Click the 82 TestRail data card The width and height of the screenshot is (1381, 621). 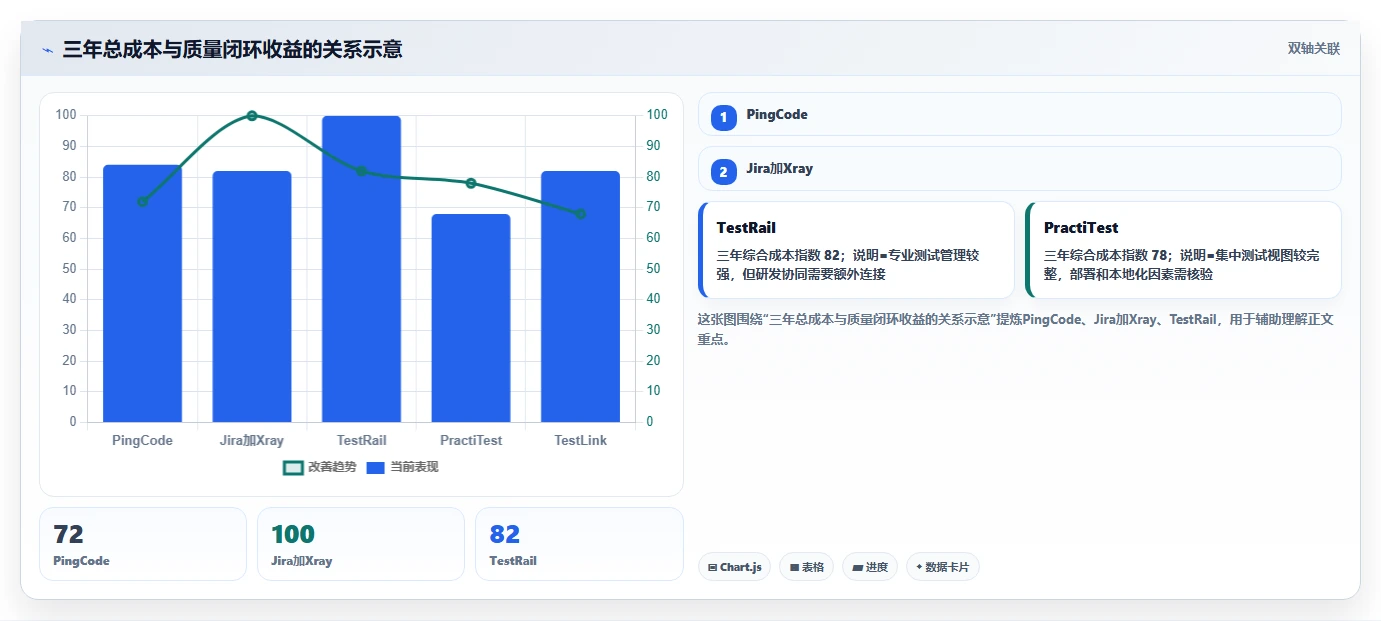[x=579, y=544]
